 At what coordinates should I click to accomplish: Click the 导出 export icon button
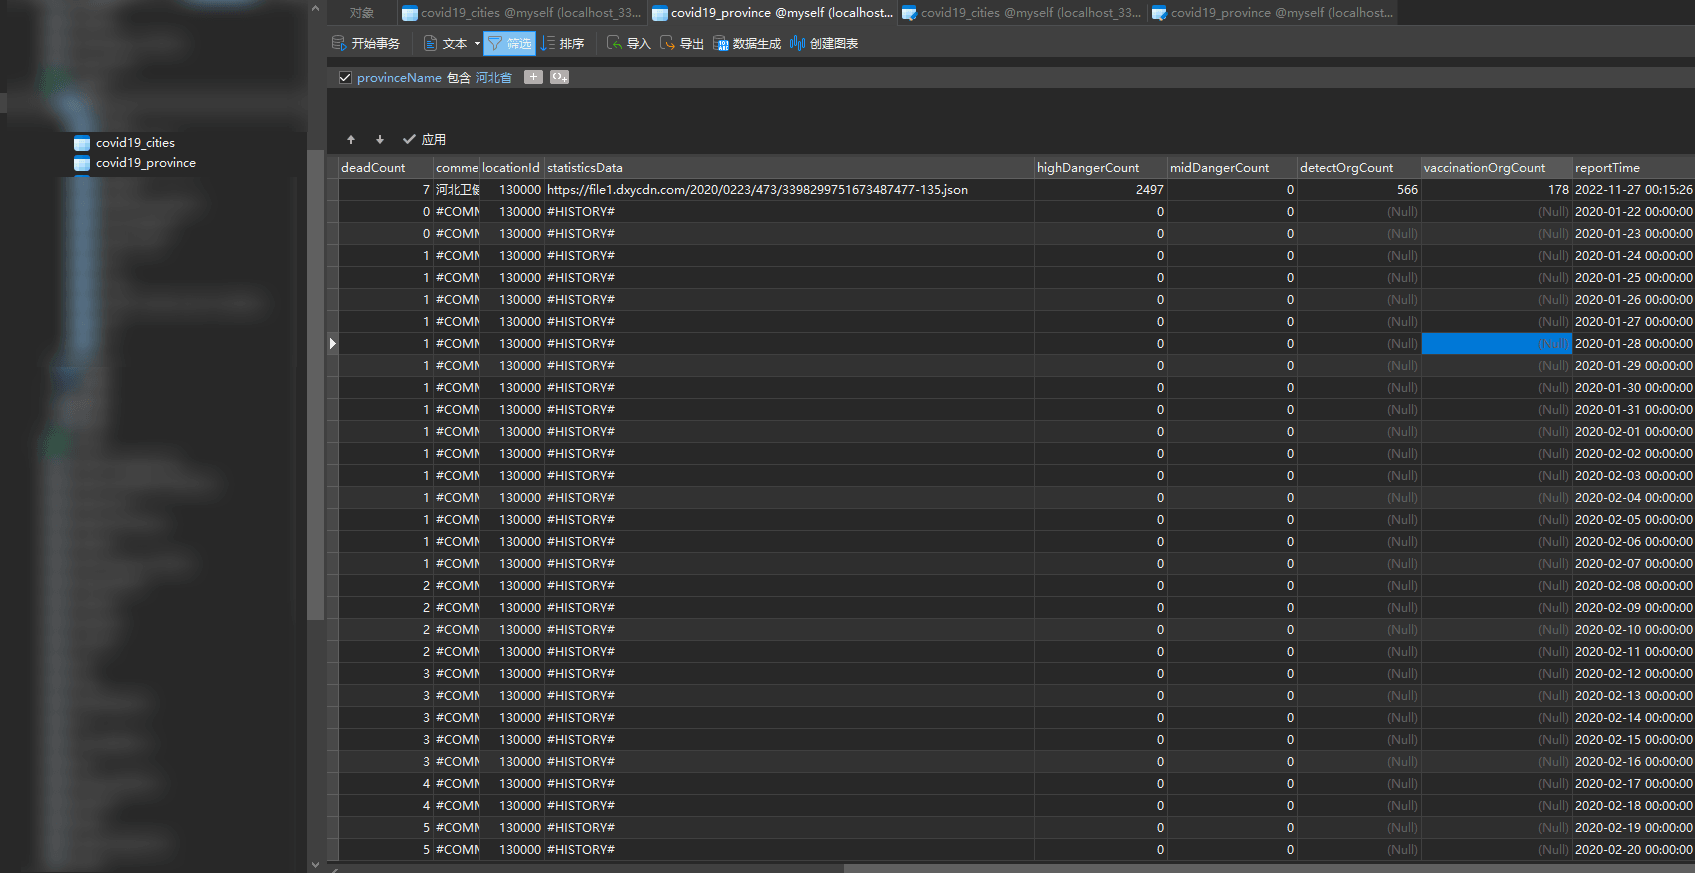[681, 44]
